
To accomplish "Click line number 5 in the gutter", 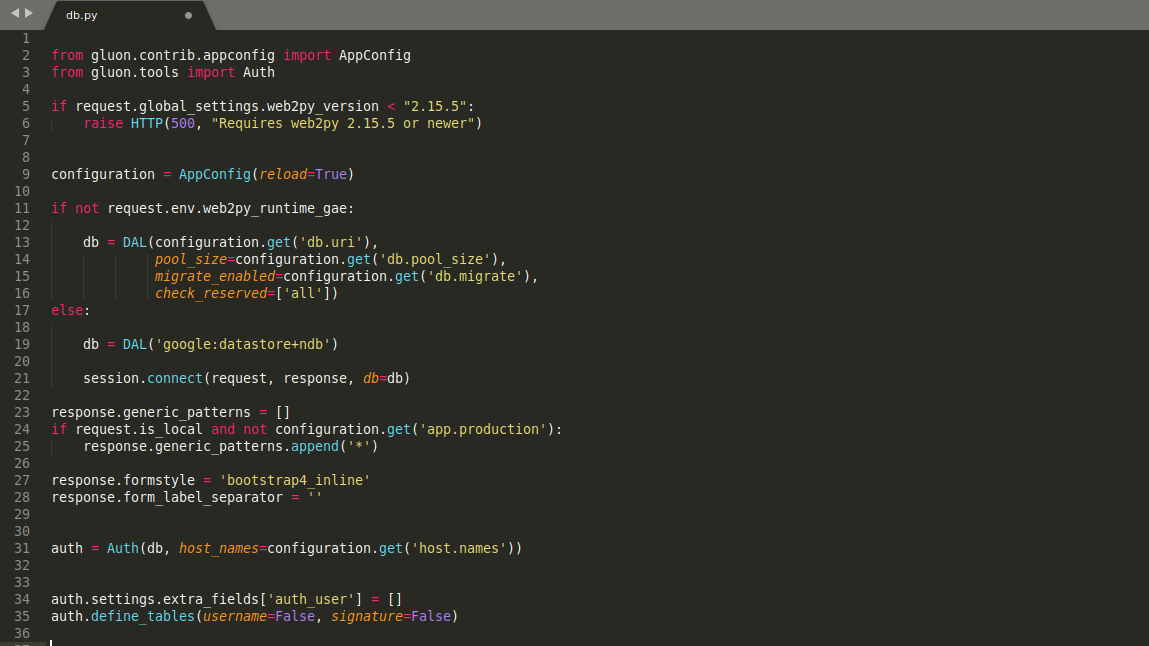I will 26,106.
